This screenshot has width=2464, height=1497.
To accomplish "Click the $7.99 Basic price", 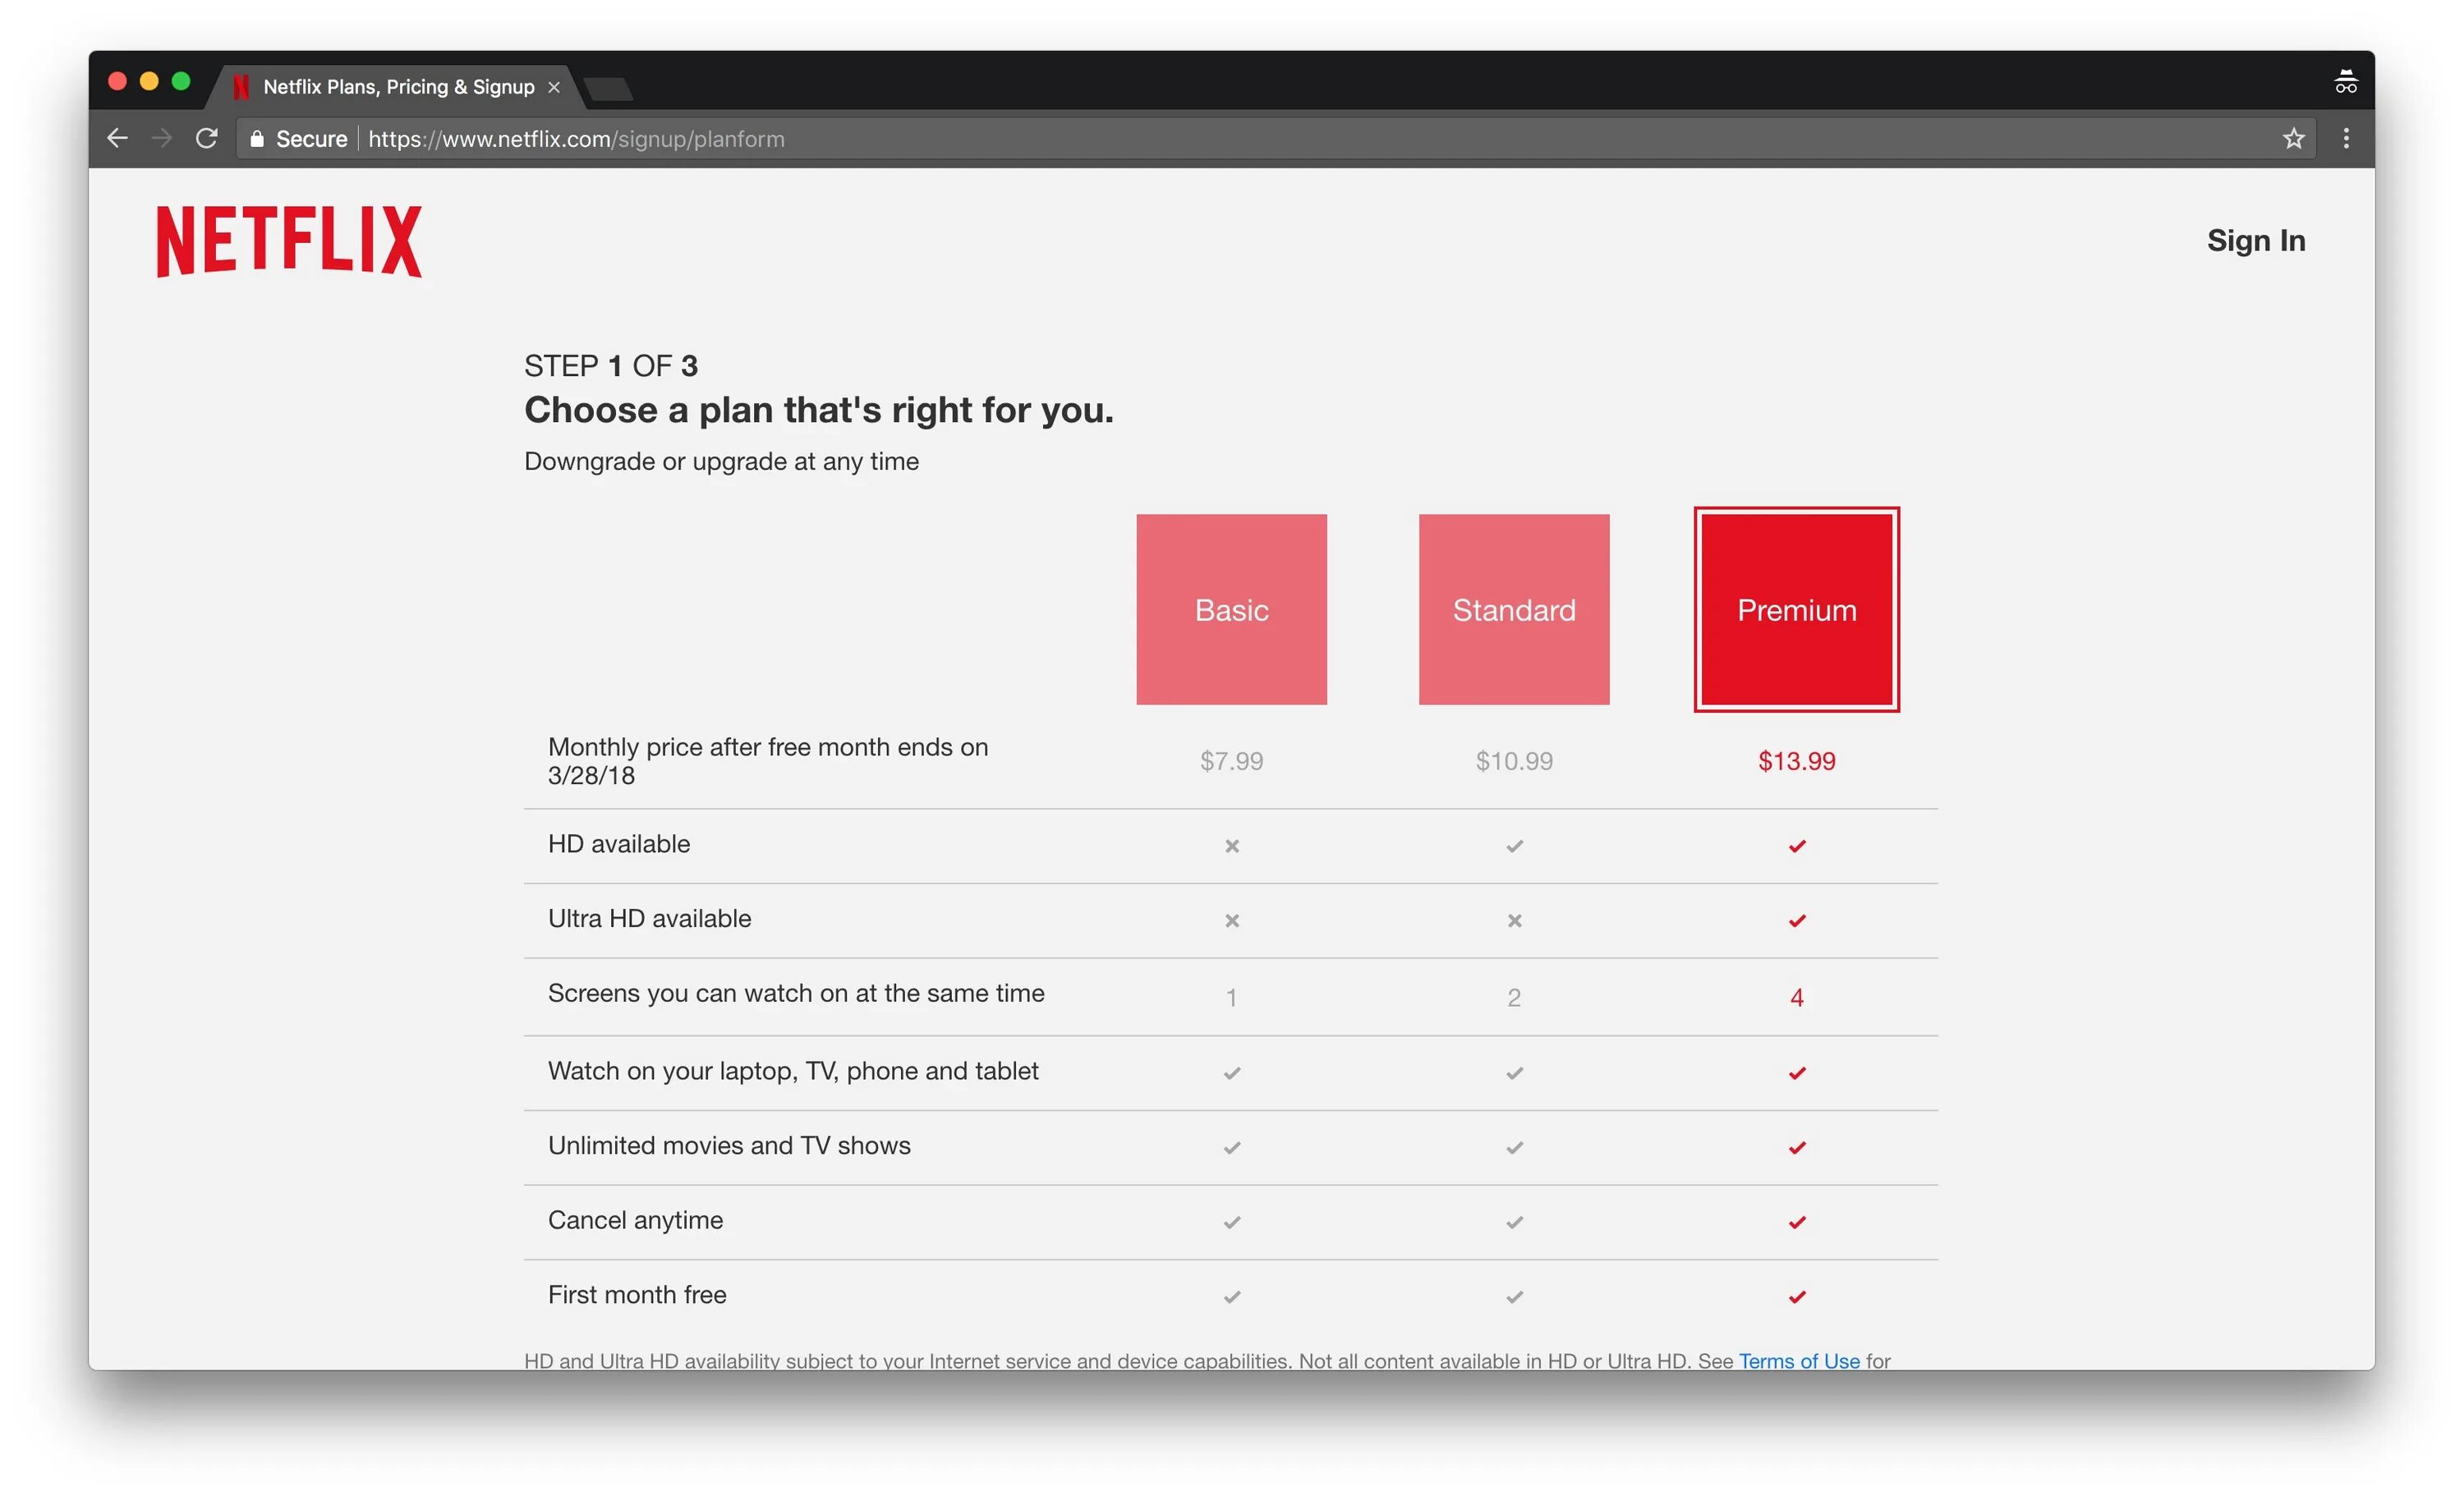I will (x=1231, y=761).
